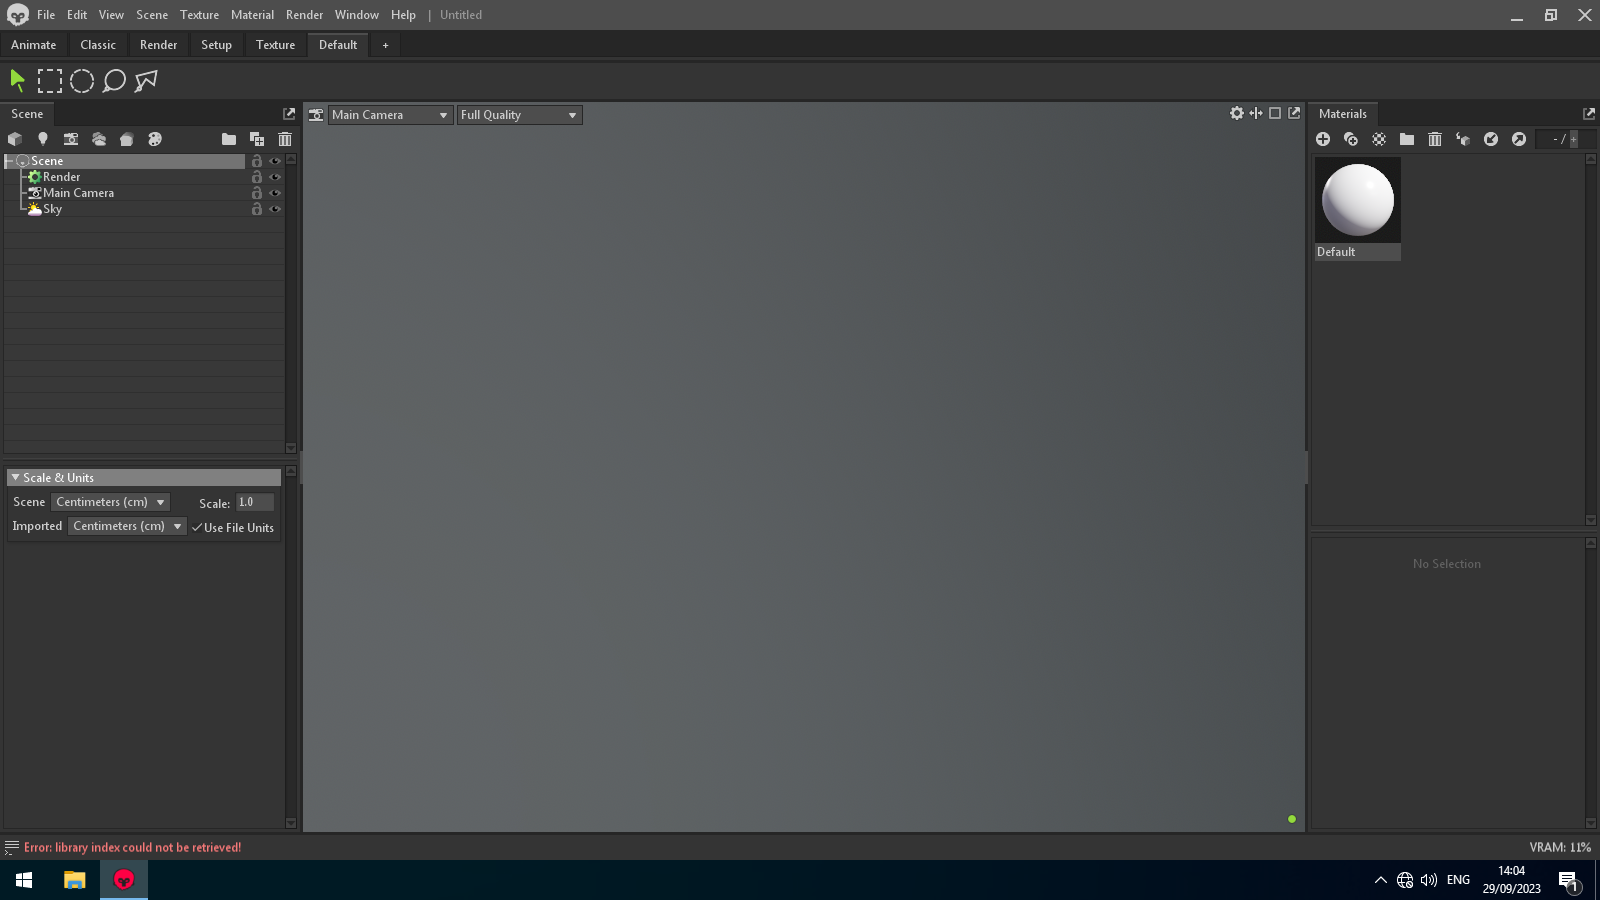The height and width of the screenshot is (900, 1600).
Task: Open Windows Start menu
Action: pyautogui.click(x=24, y=880)
